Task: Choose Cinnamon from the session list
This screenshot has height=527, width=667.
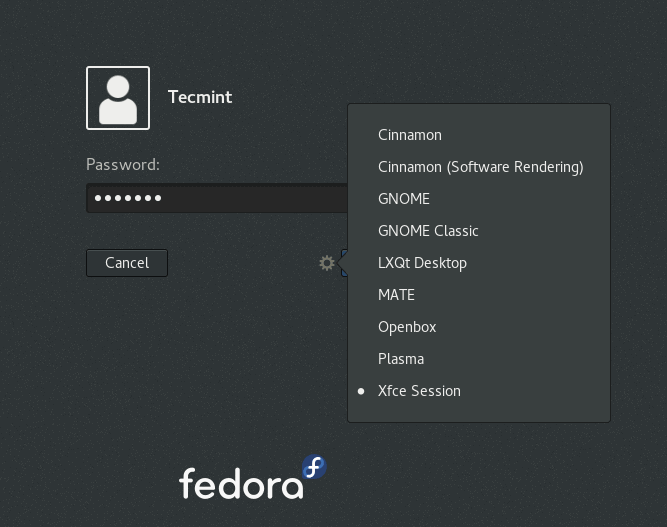Action: 410,135
